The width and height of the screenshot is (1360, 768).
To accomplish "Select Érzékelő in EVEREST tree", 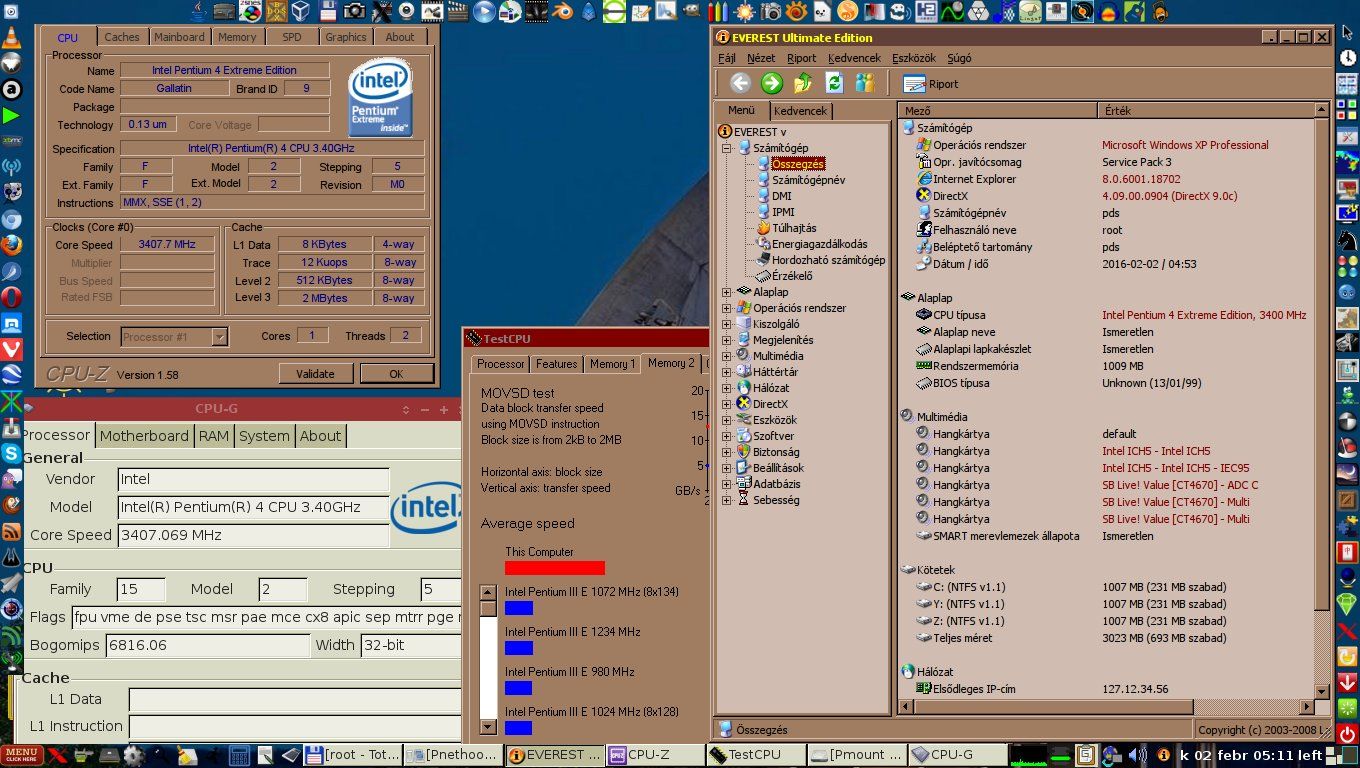I will 792,276.
